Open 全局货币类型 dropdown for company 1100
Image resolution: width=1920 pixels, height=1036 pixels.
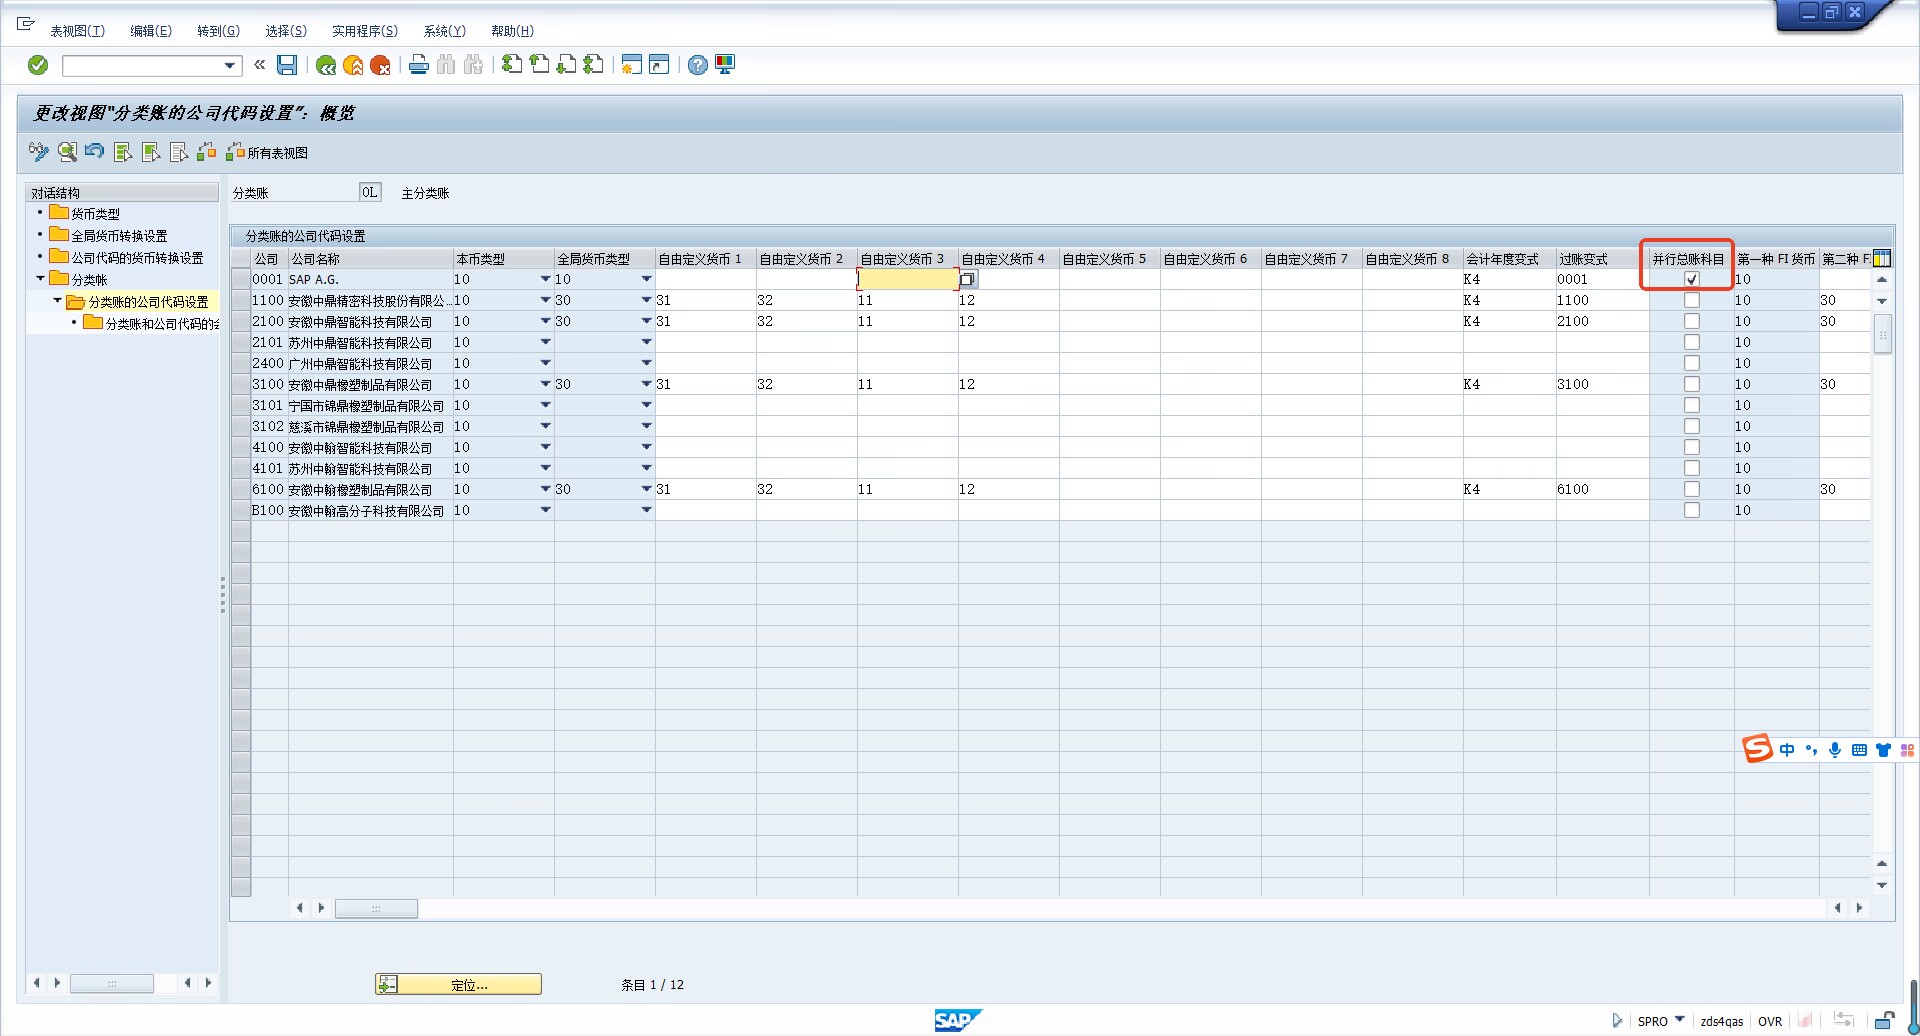646,300
